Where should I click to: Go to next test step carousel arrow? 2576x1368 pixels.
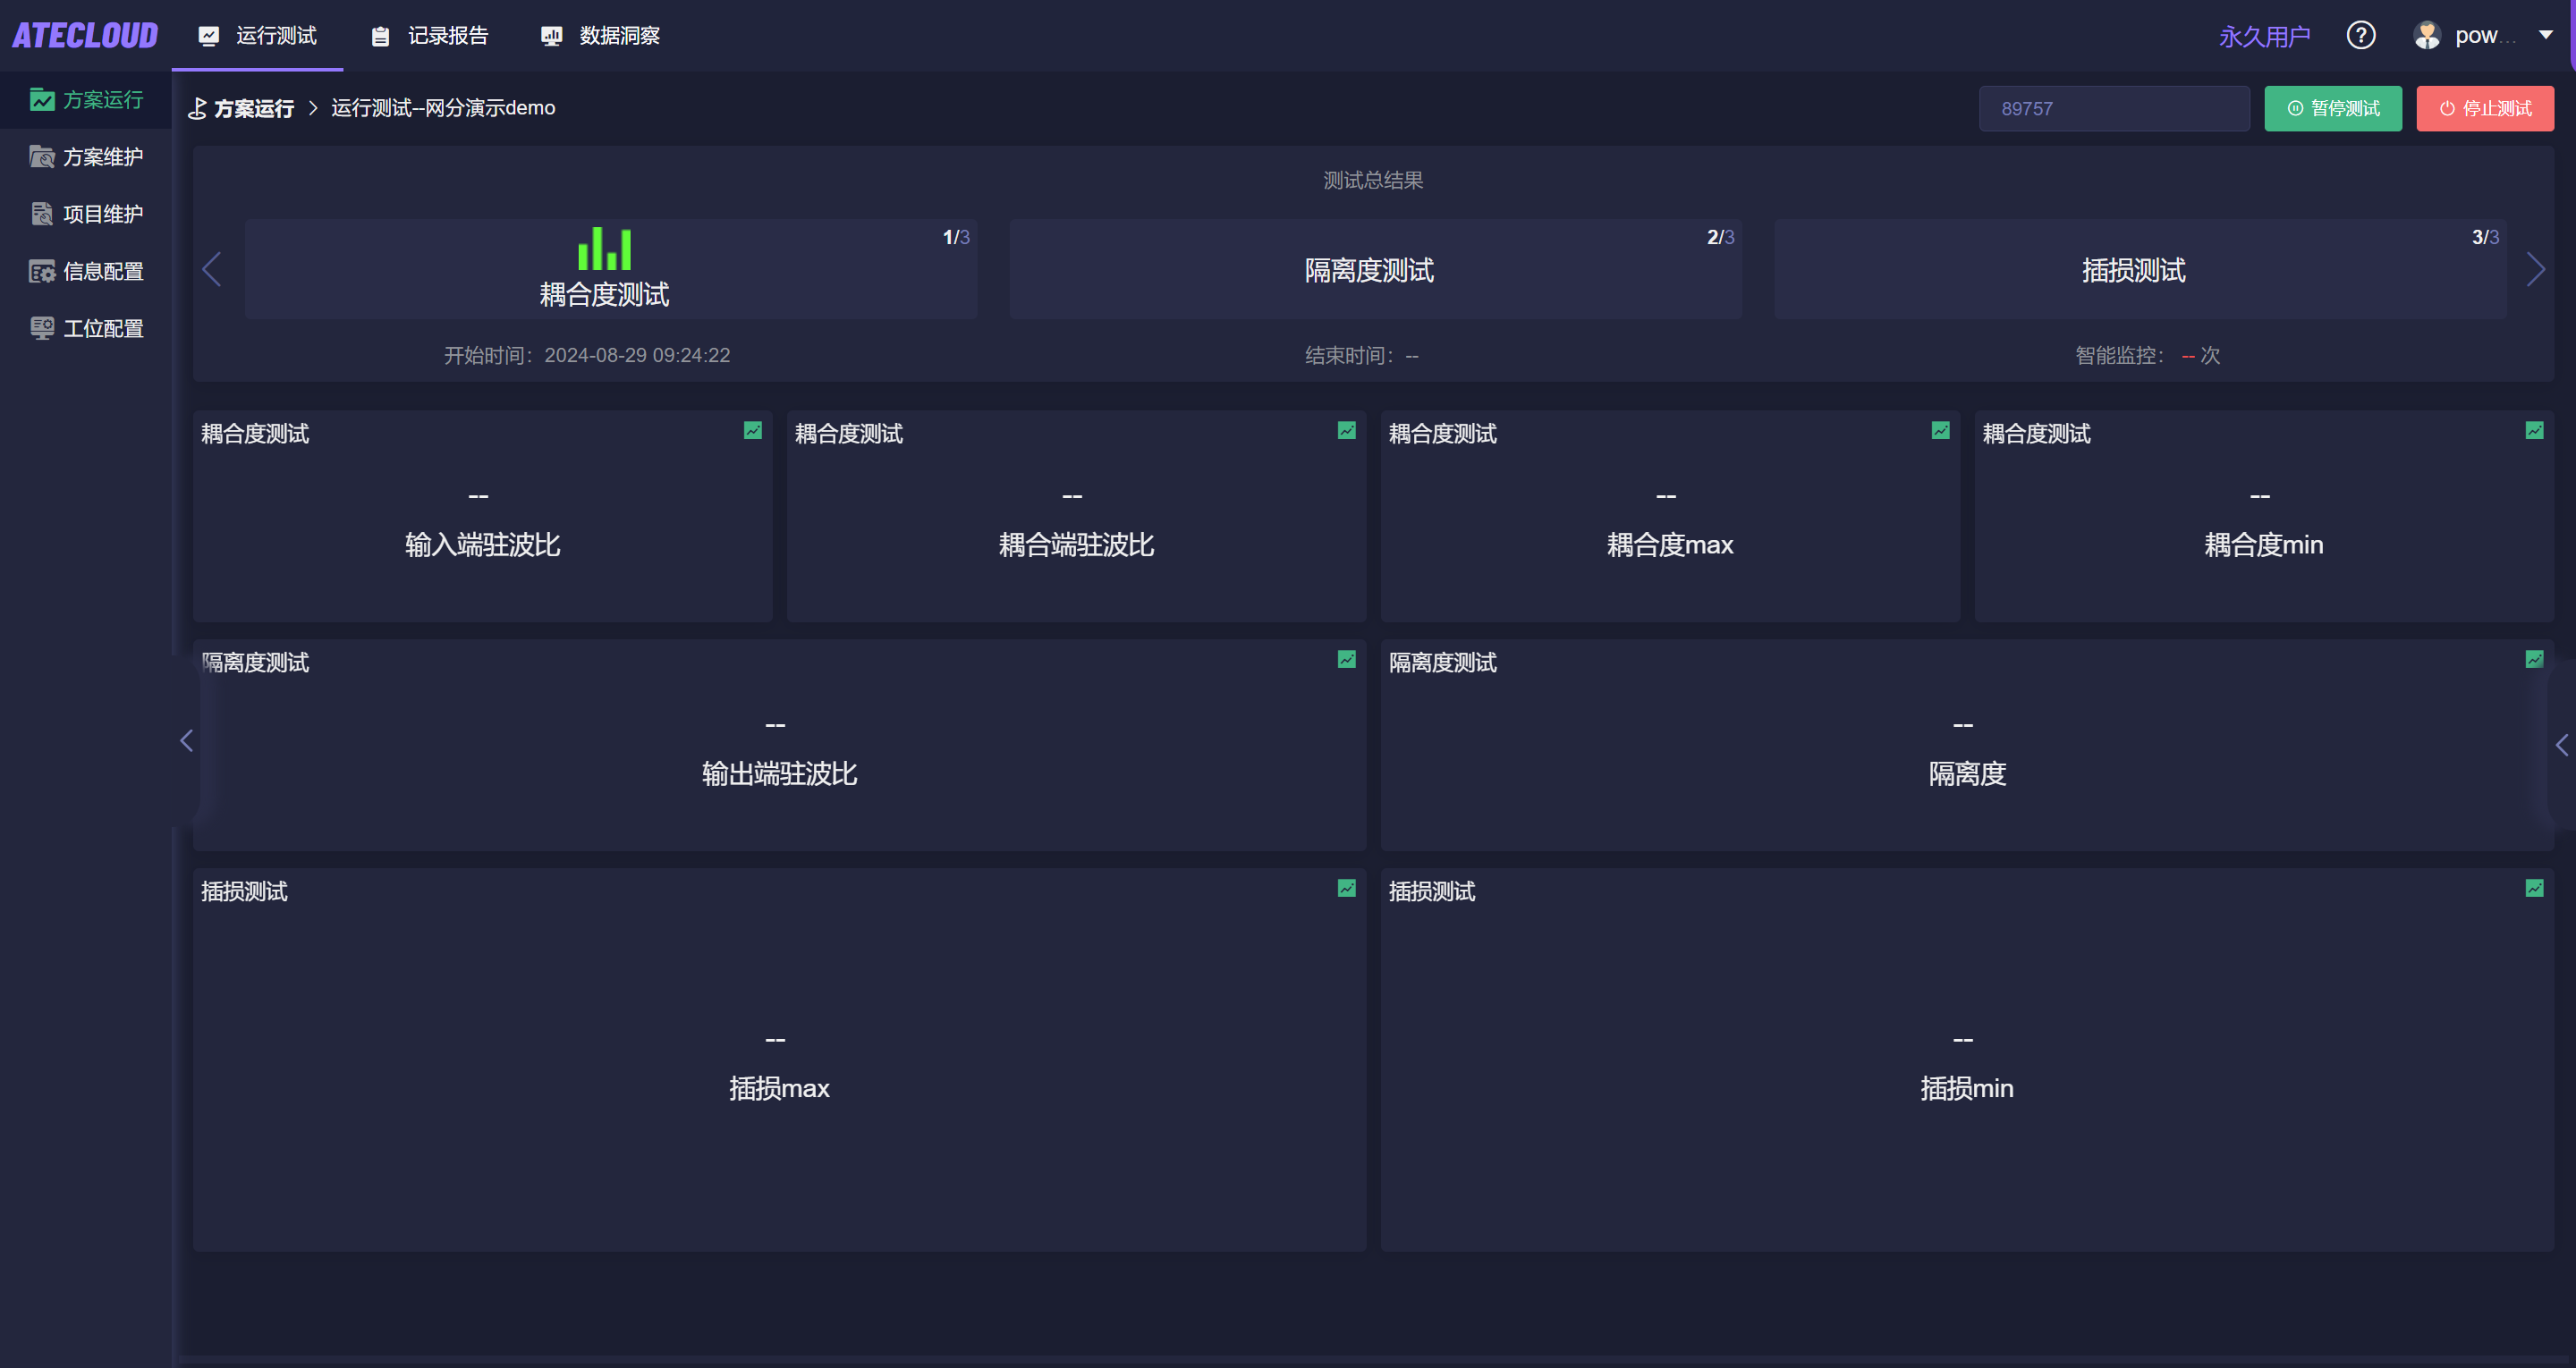click(x=2535, y=269)
